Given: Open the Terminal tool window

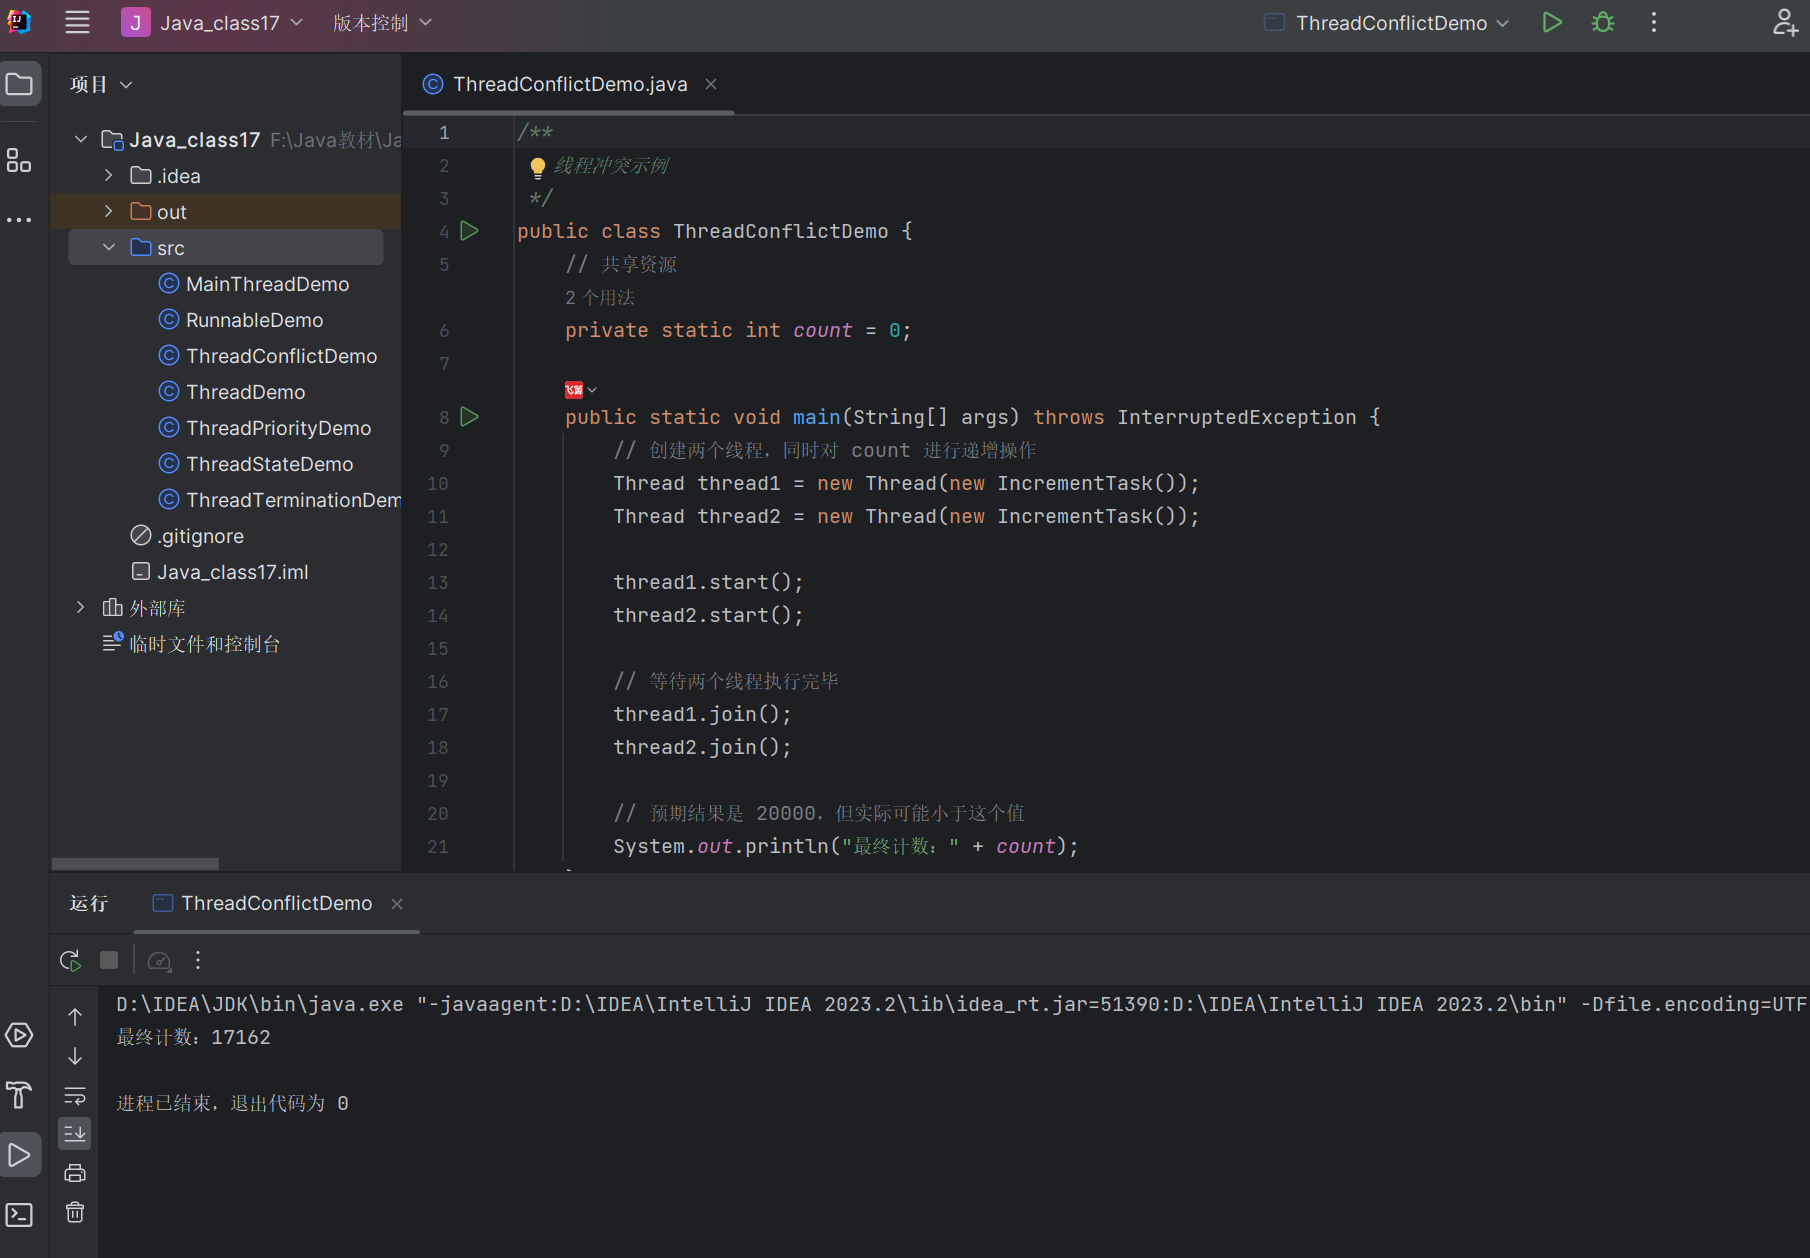Looking at the screenshot, I should point(19,1215).
